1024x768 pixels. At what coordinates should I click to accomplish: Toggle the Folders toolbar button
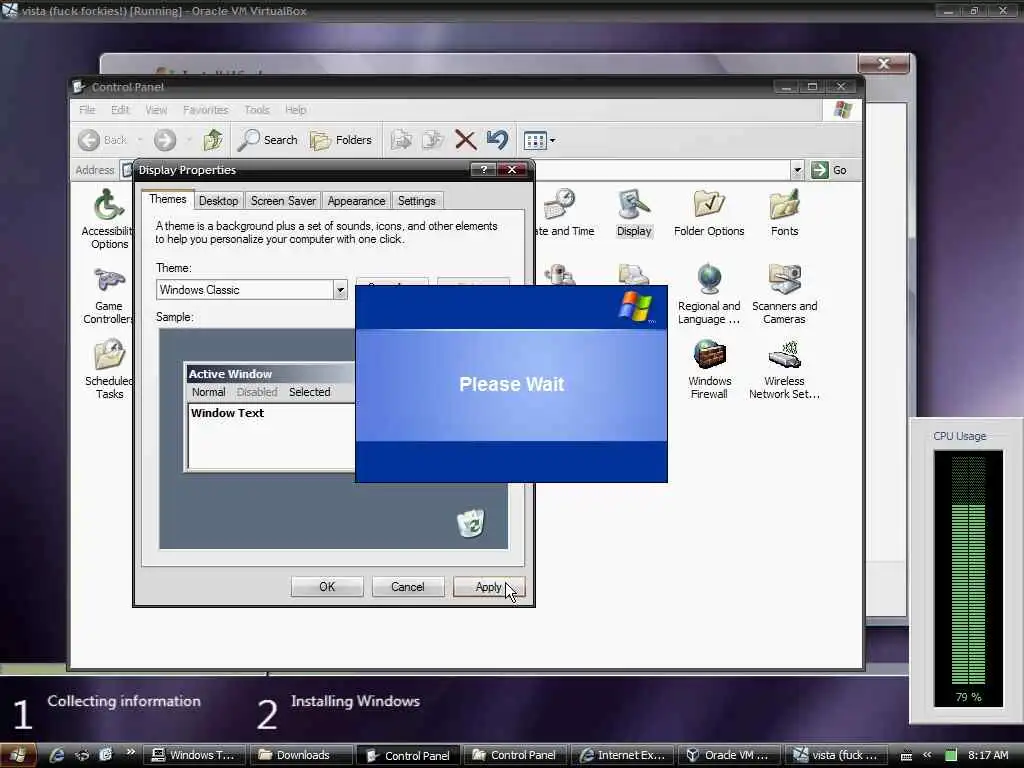[x=341, y=140]
